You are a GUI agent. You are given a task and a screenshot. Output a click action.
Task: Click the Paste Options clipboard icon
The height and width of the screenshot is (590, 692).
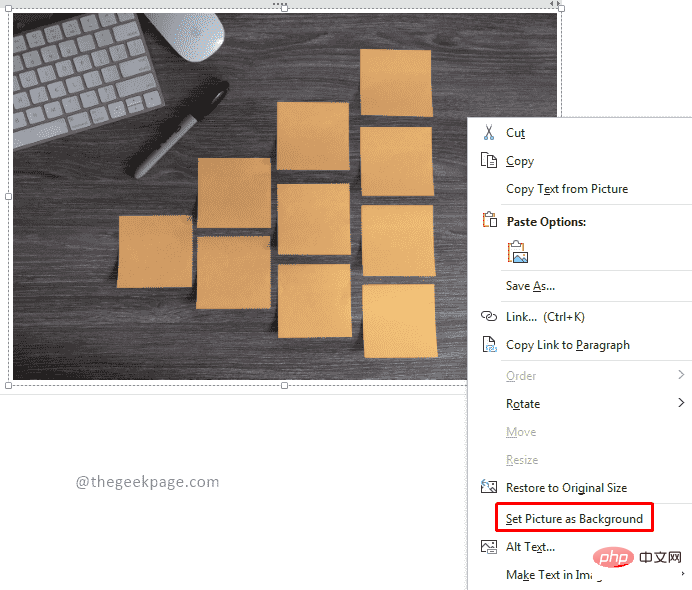pyautogui.click(x=489, y=220)
